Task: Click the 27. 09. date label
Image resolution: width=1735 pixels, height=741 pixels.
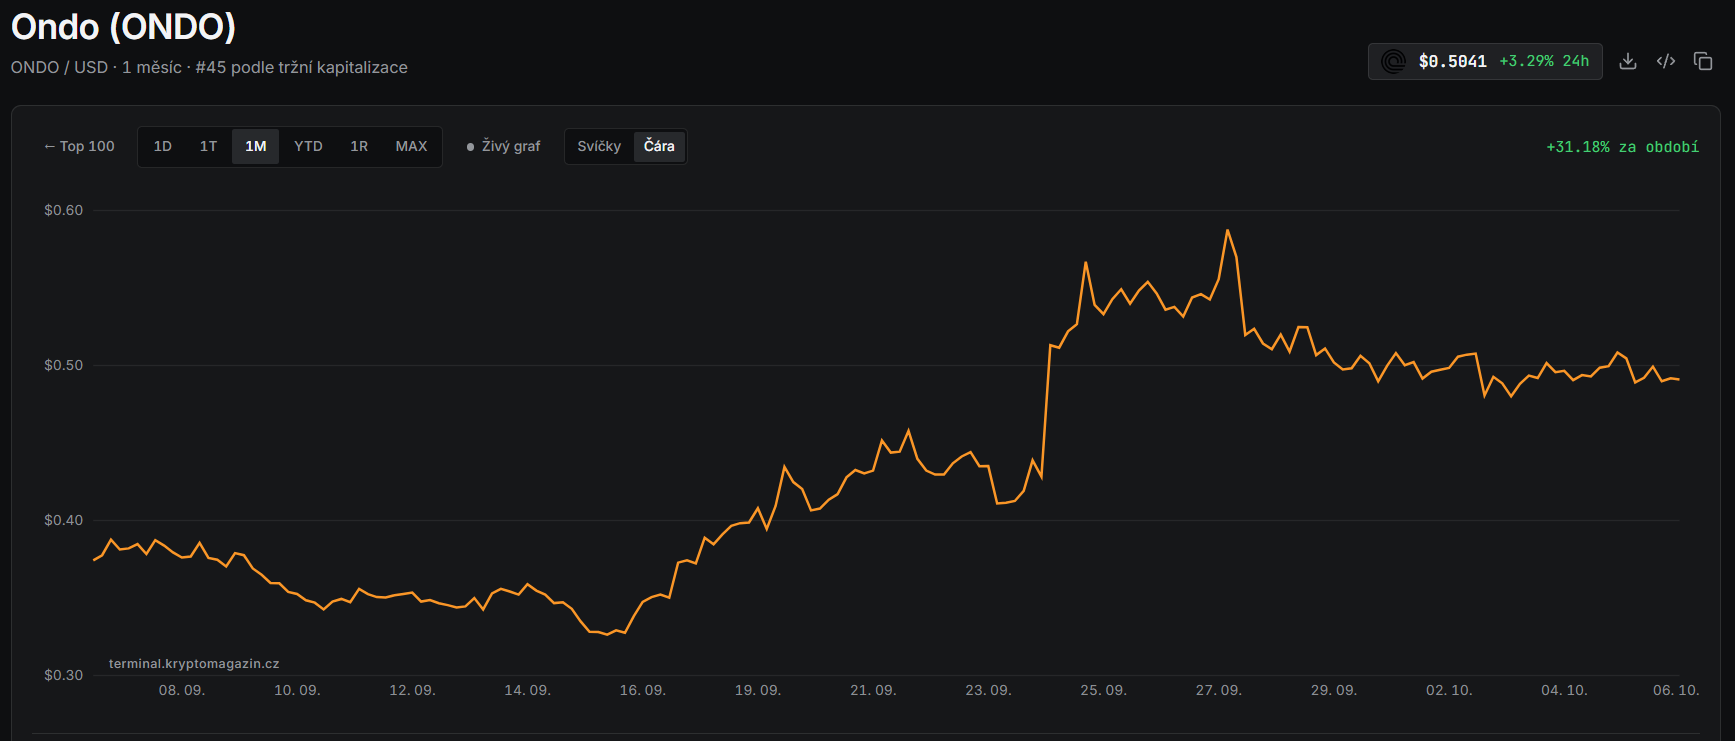Action: [x=1219, y=690]
